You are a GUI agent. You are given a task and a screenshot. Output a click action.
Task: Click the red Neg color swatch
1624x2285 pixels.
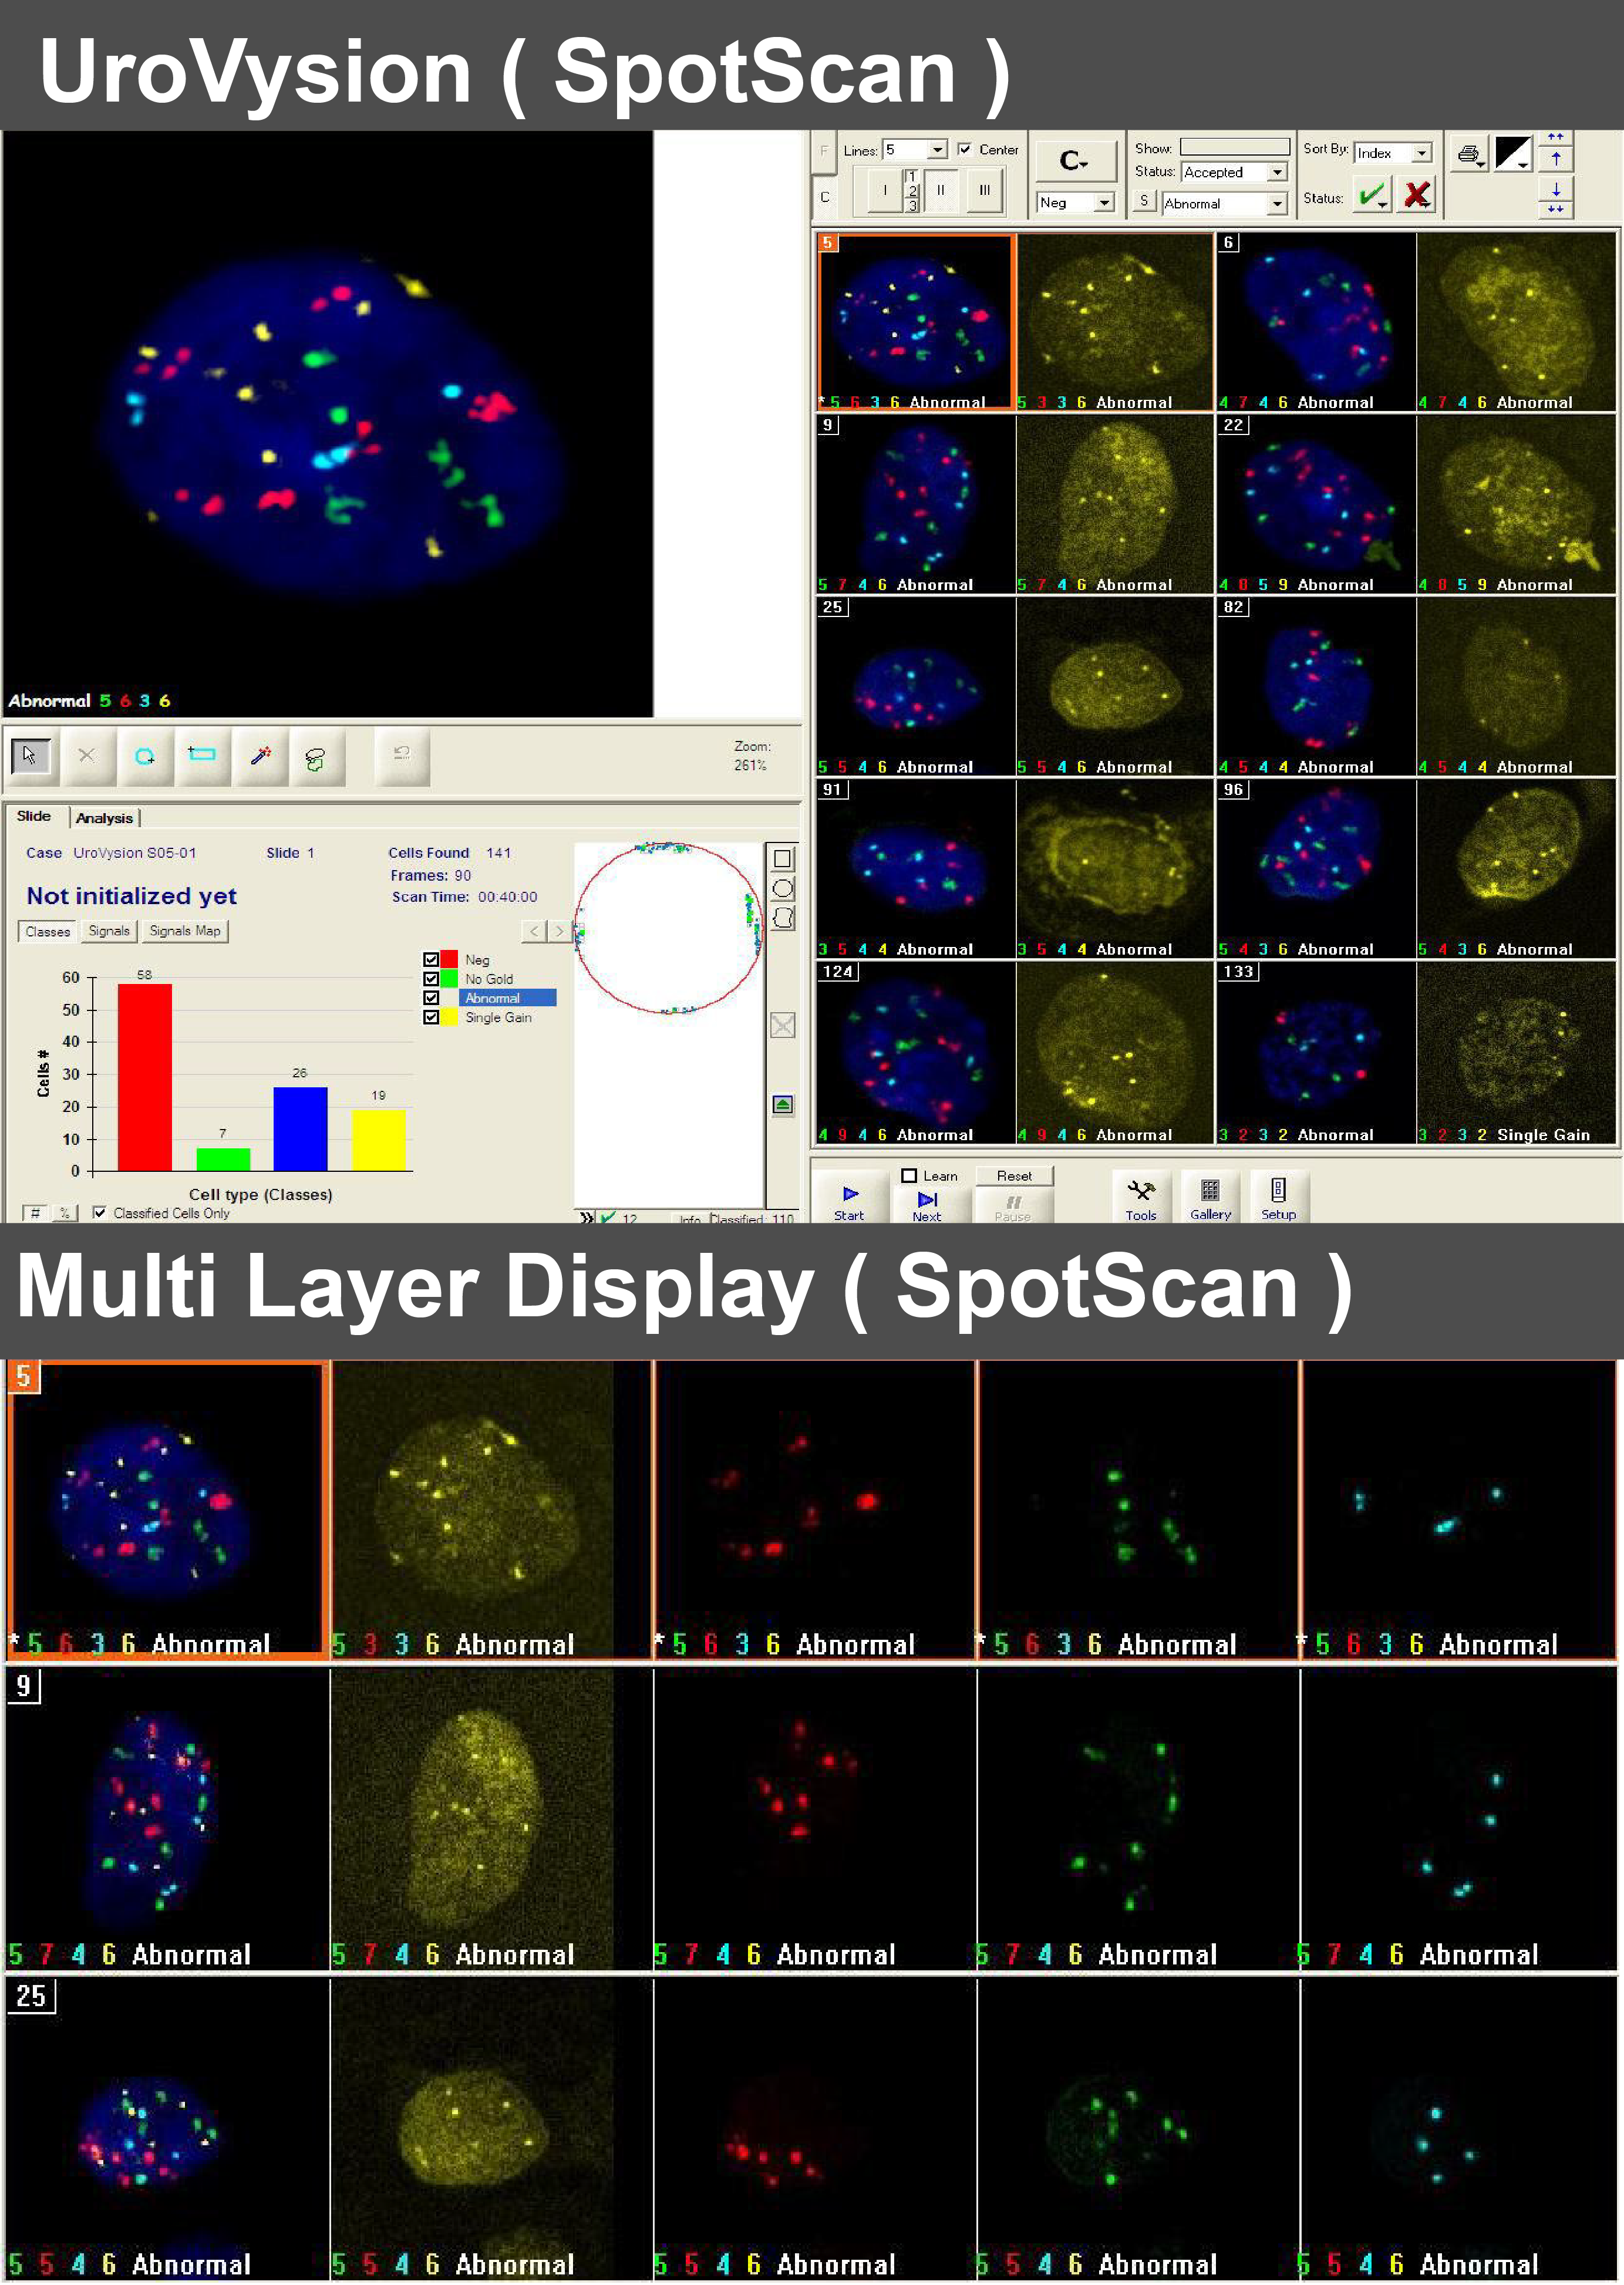[449, 959]
